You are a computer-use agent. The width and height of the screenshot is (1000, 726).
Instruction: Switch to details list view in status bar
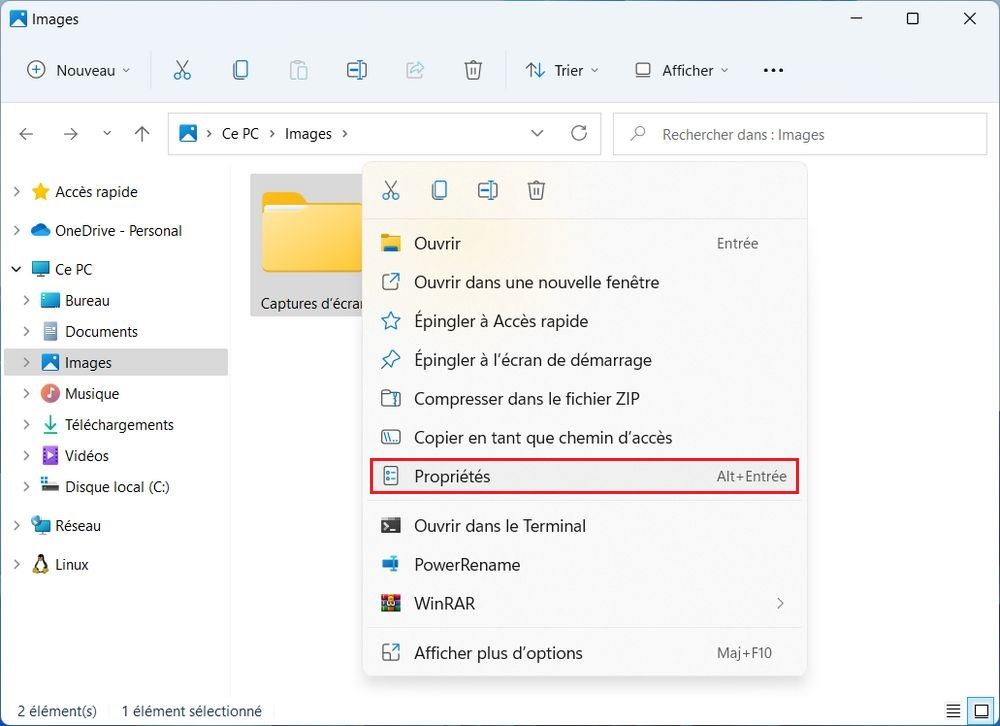(x=955, y=710)
